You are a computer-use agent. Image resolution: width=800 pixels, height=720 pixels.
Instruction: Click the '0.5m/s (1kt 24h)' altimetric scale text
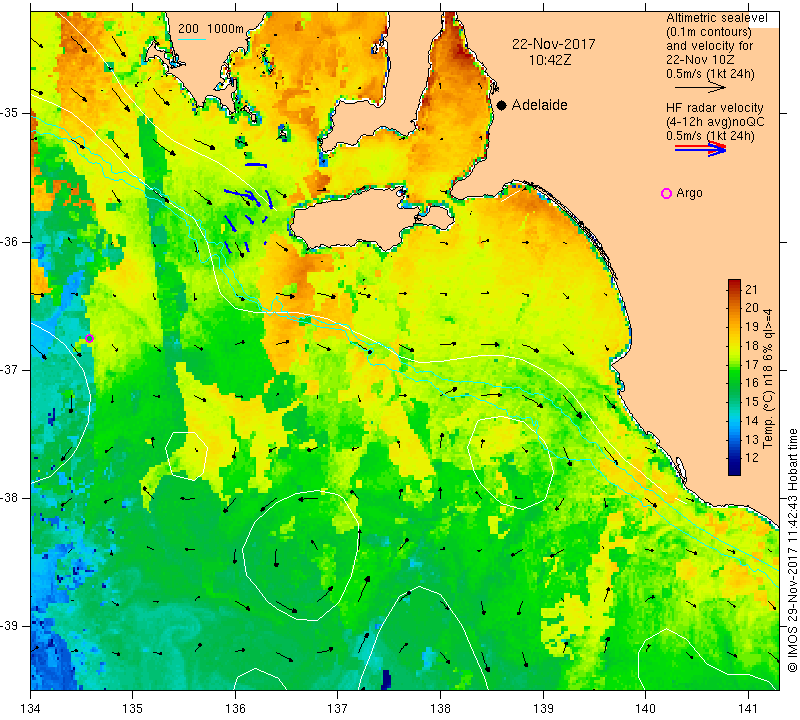[710, 74]
